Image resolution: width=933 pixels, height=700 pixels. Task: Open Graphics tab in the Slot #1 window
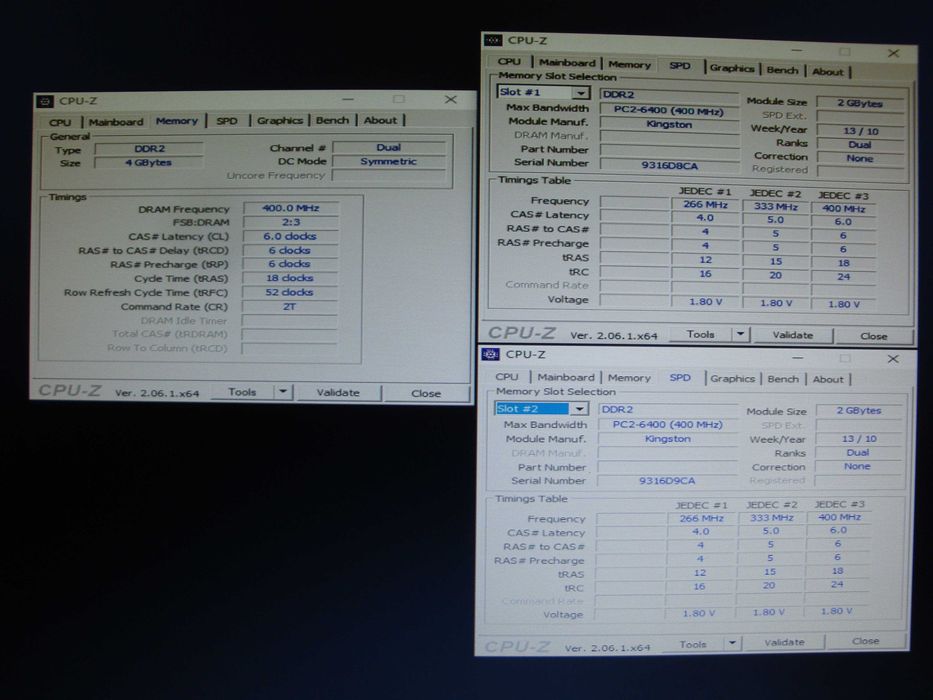[x=731, y=68]
